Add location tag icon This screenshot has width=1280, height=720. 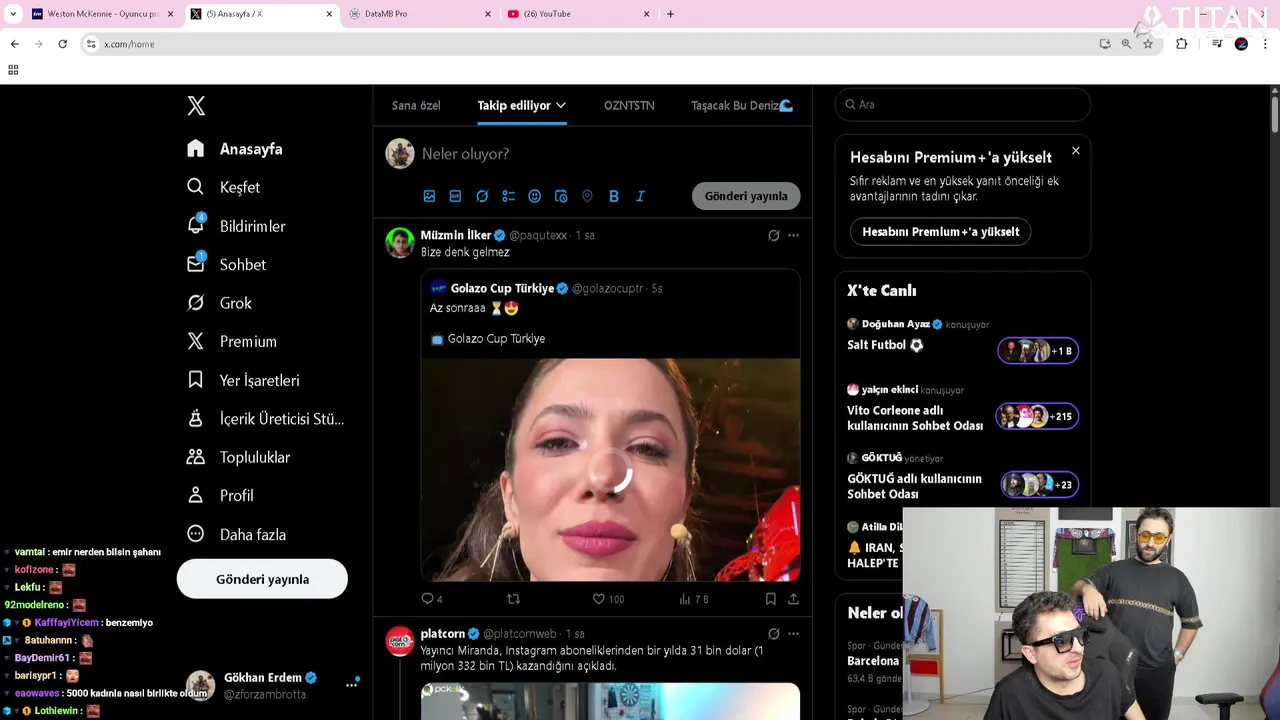tap(587, 196)
